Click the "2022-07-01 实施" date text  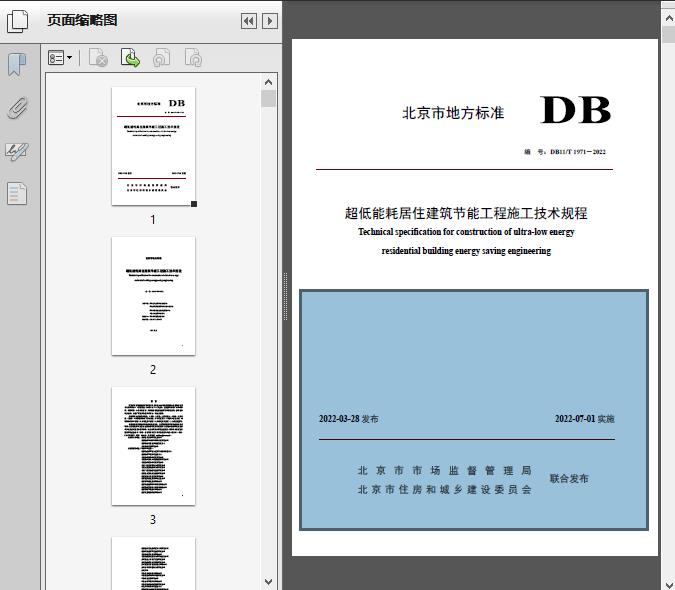point(585,419)
